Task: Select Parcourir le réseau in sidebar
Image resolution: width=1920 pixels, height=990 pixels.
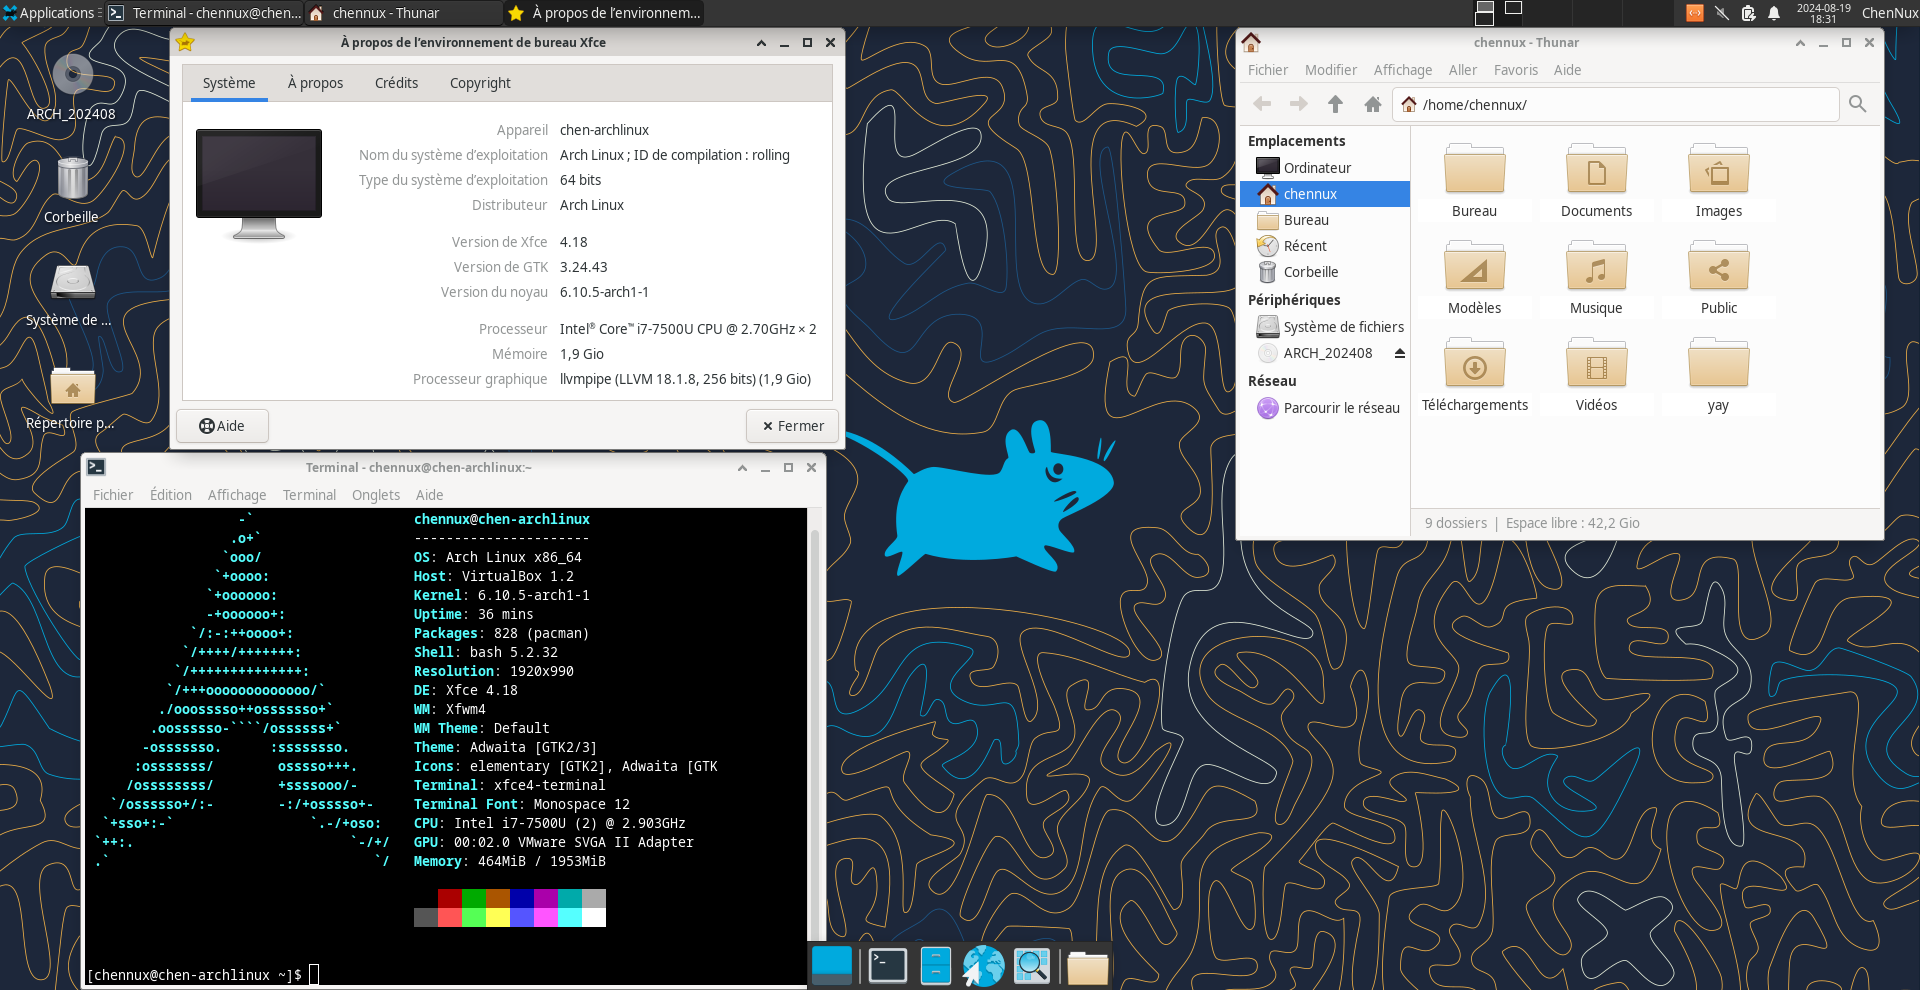Action: pos(1325,408)
